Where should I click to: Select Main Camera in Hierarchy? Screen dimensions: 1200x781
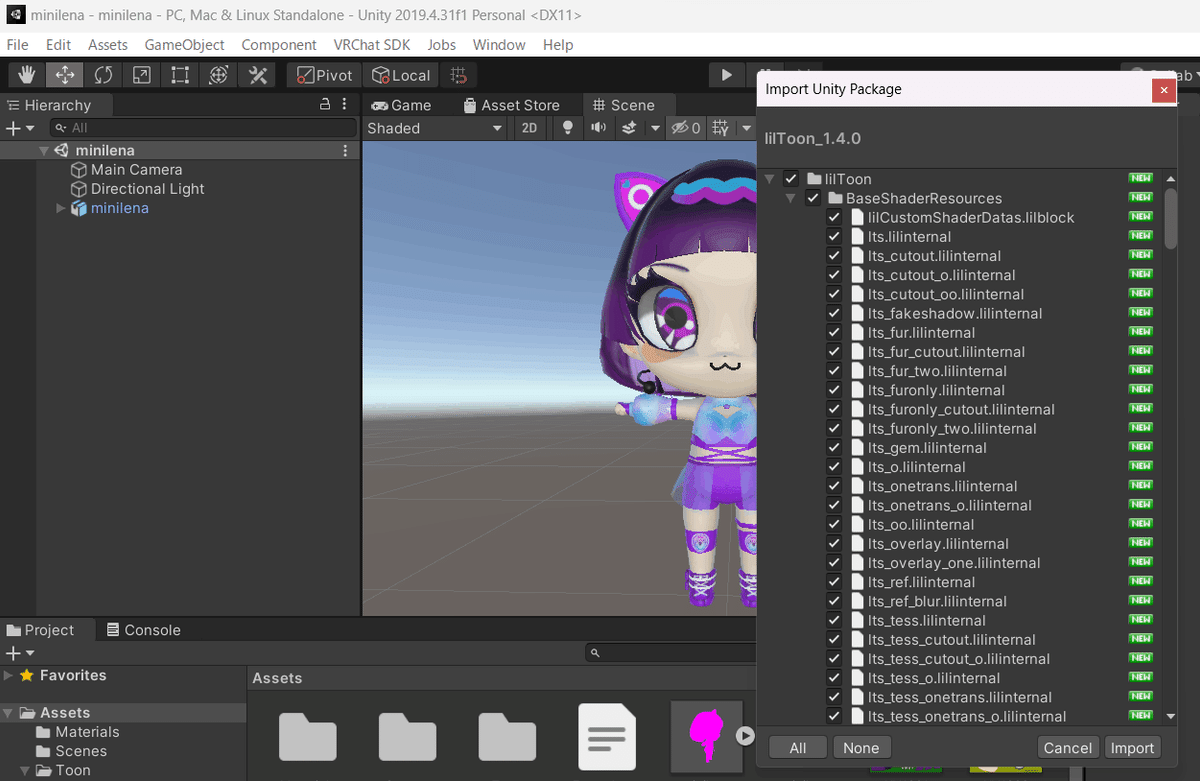136,170
